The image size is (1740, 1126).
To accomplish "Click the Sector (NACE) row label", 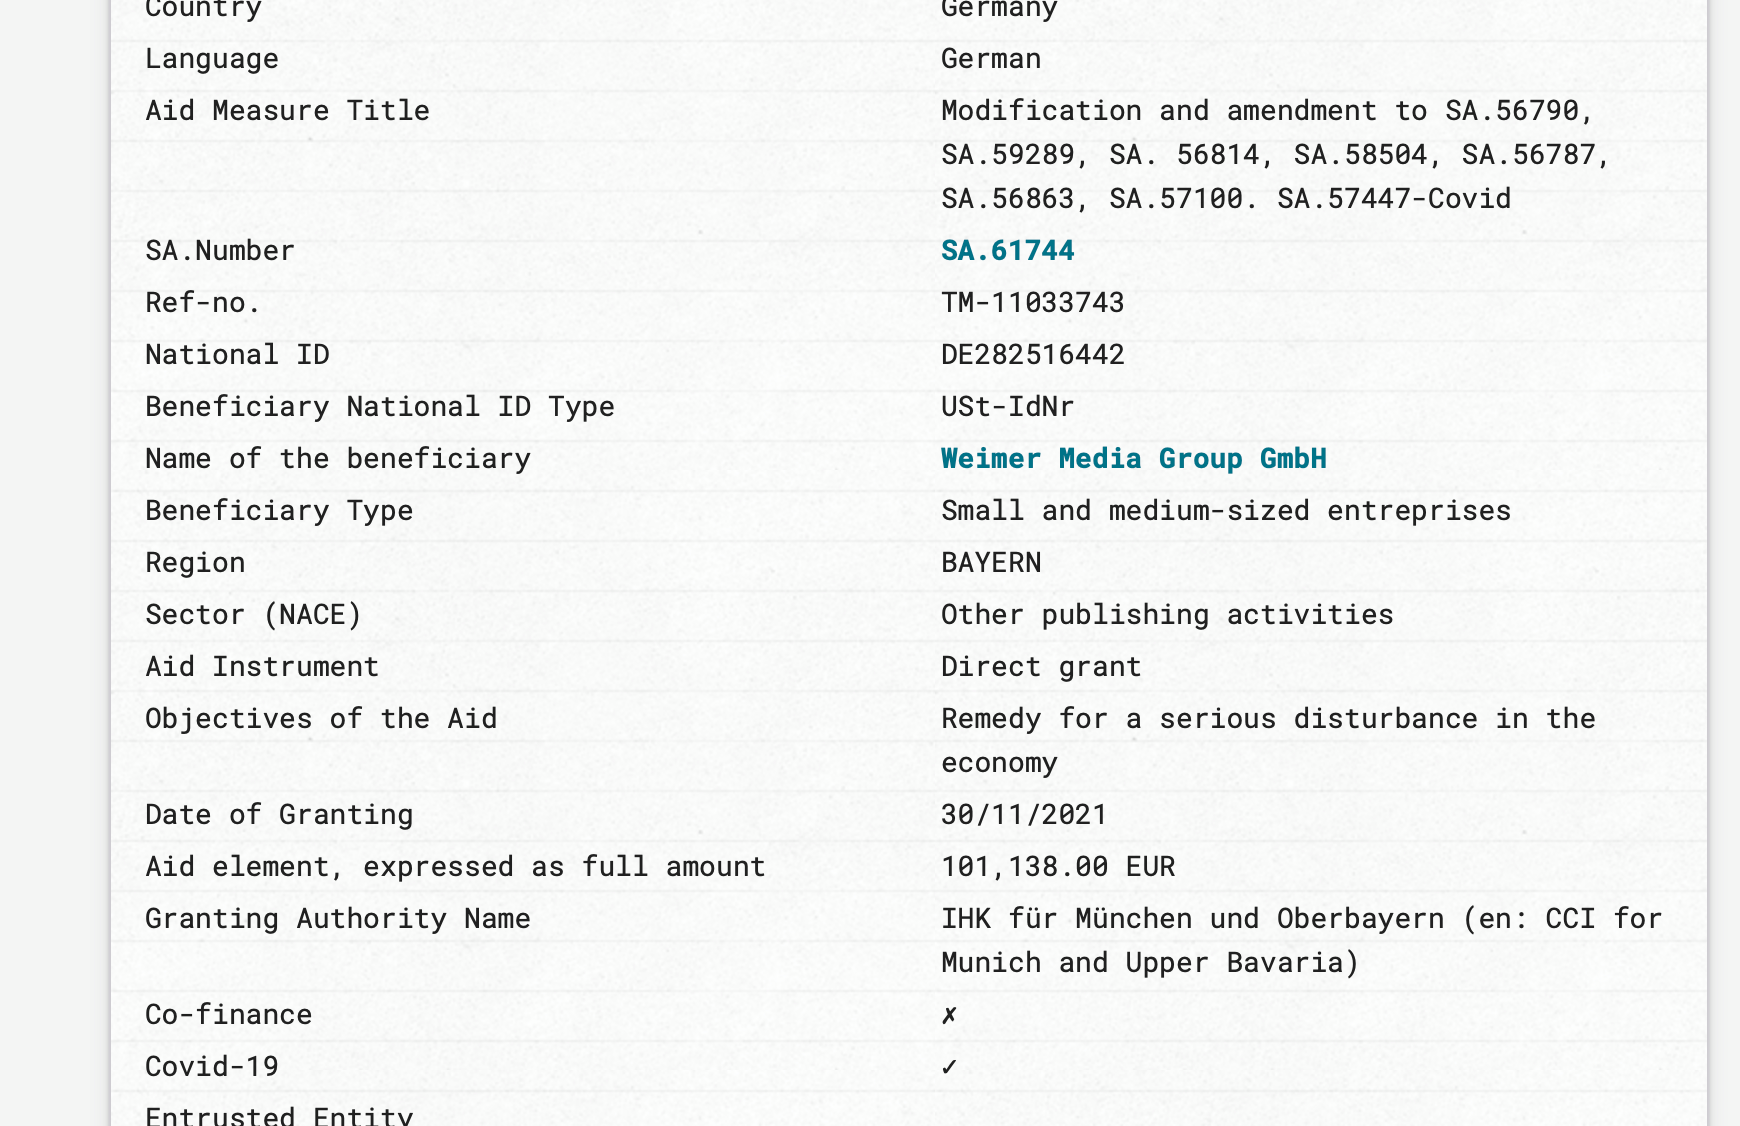I will 253,614.
